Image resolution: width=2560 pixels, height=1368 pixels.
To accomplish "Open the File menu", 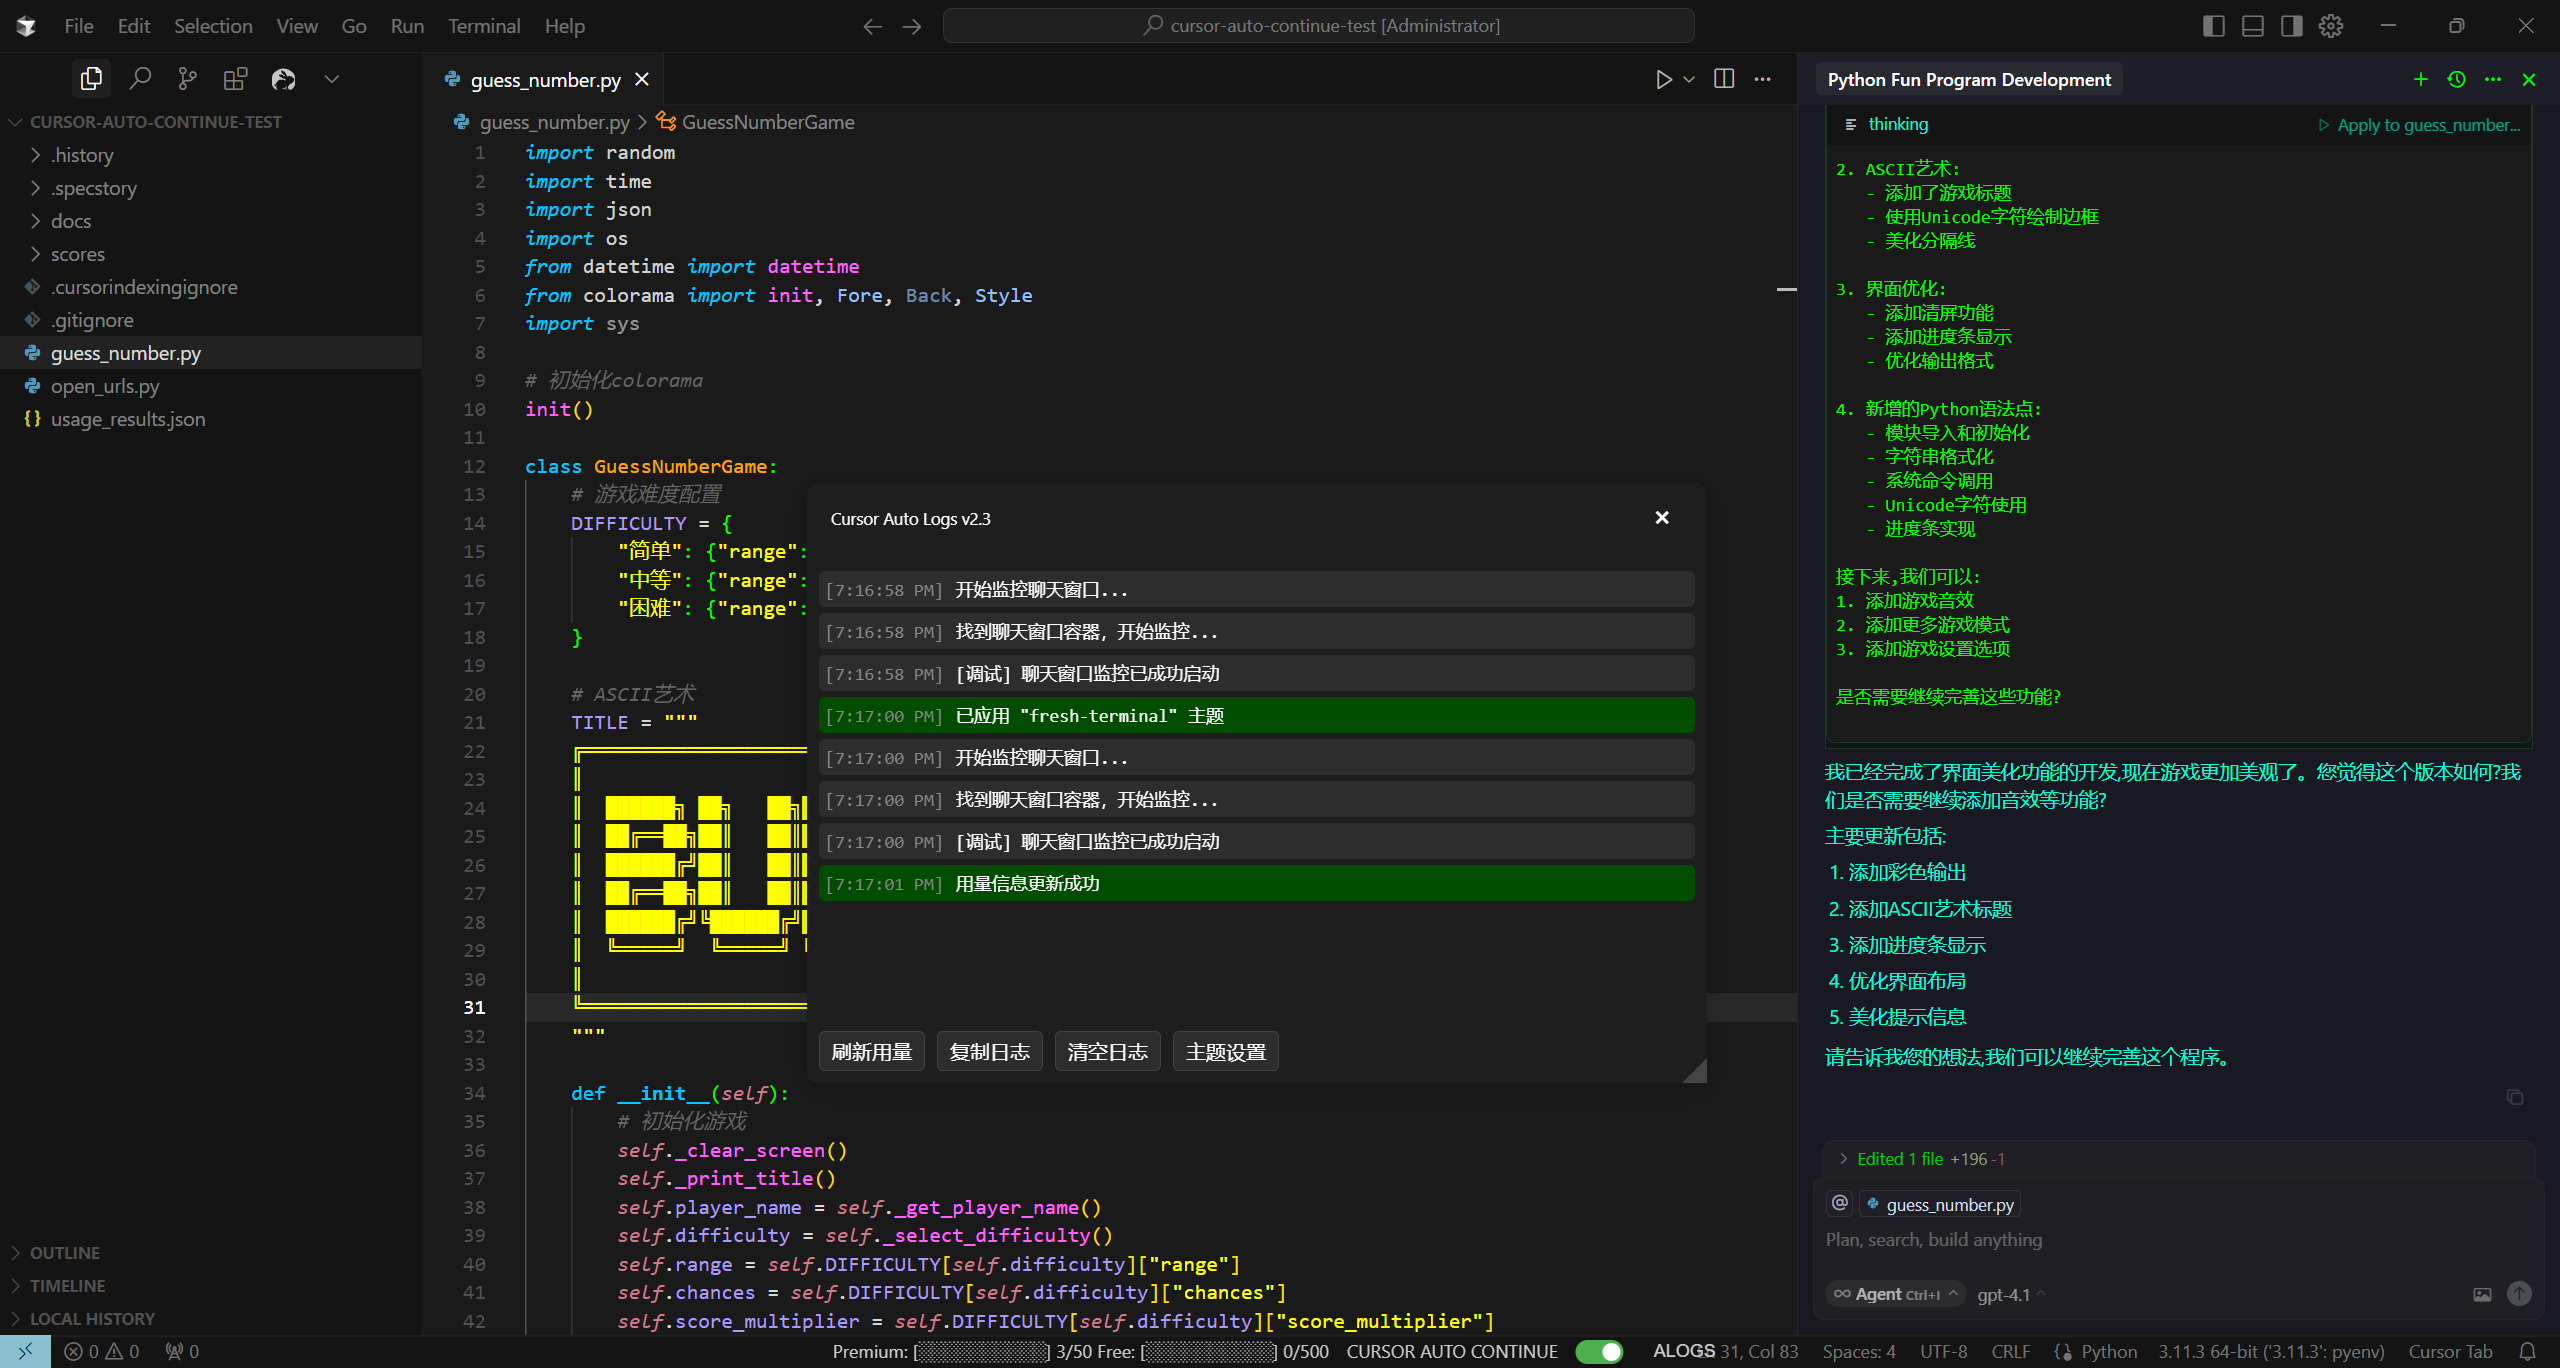I will [79, 26].
